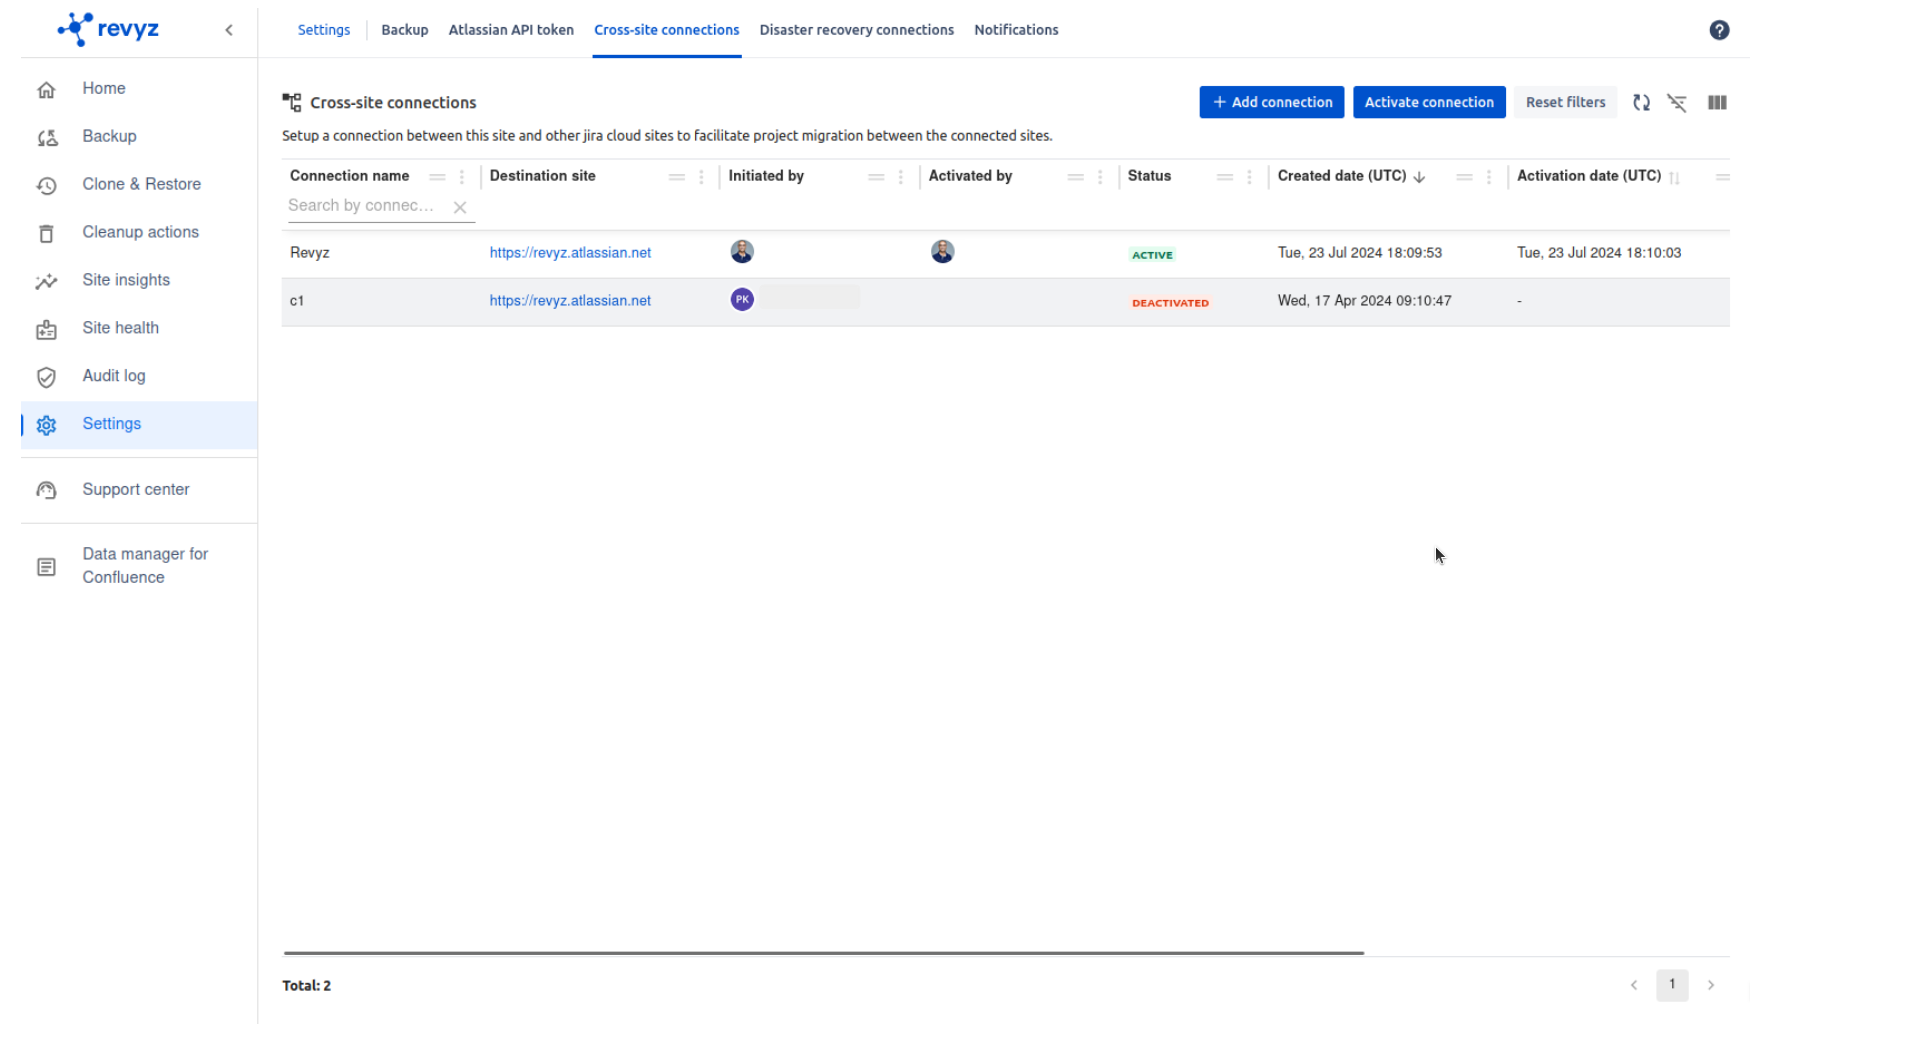Image resolution: width=1906 pixels, height=1055 pixels.
Task: Switch to Atlassian API token tab
Action: point(510,30)
